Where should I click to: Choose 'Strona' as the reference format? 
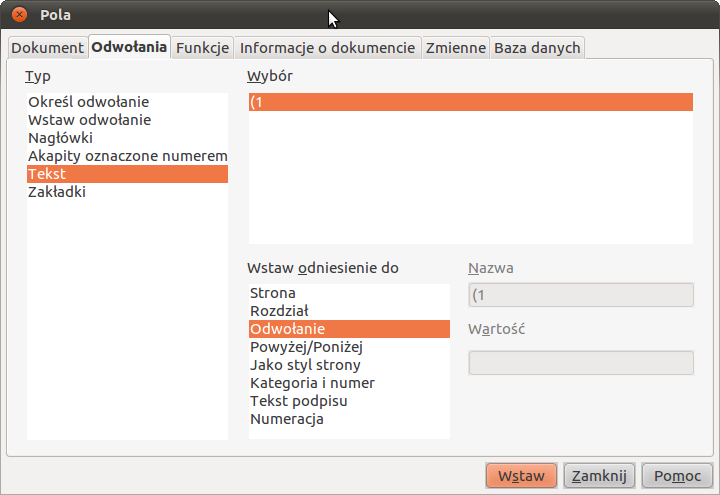(273, 293)
